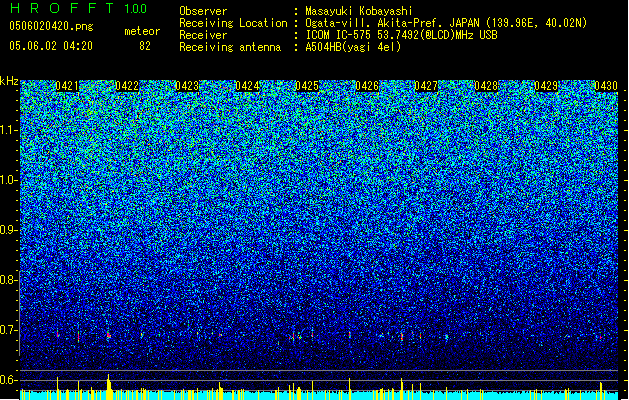The height and width of the screenshot is (400, 629).
Task: Click the version number 1.0.0
Action: pyautogui.click(x=135, y=8)
